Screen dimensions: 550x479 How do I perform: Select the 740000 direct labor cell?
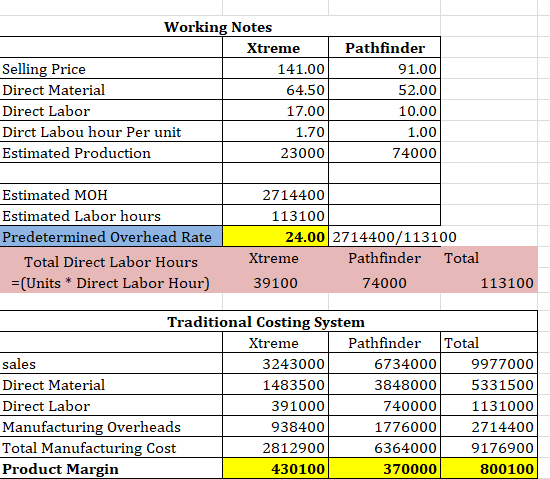pos(384,406)
